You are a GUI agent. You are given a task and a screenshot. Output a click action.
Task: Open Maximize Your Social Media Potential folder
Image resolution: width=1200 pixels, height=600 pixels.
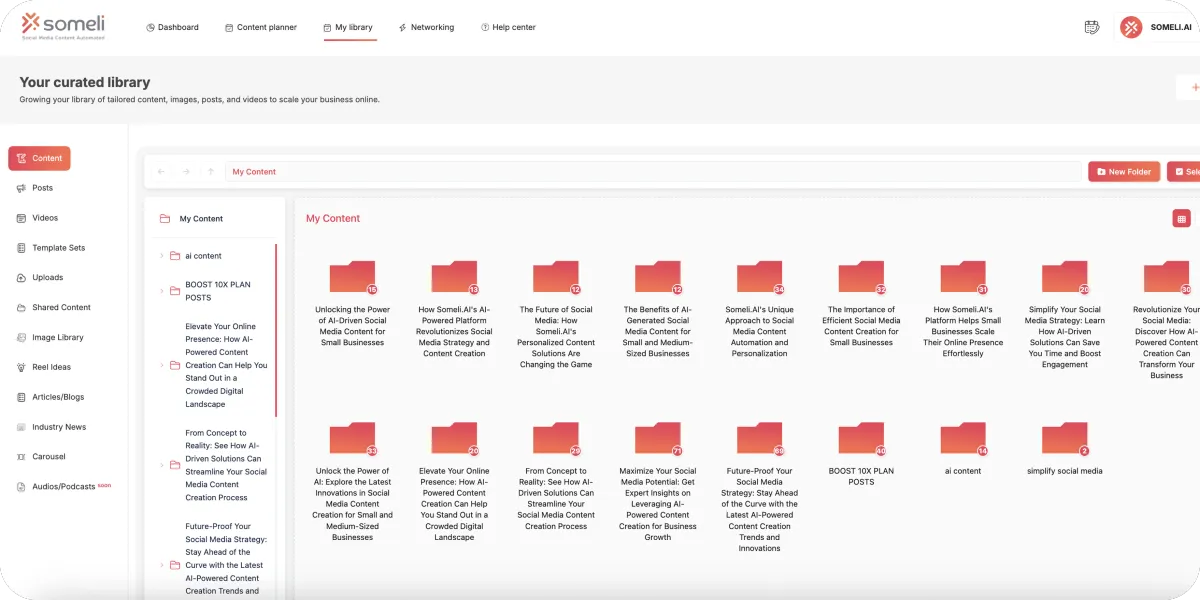[657, 482]
